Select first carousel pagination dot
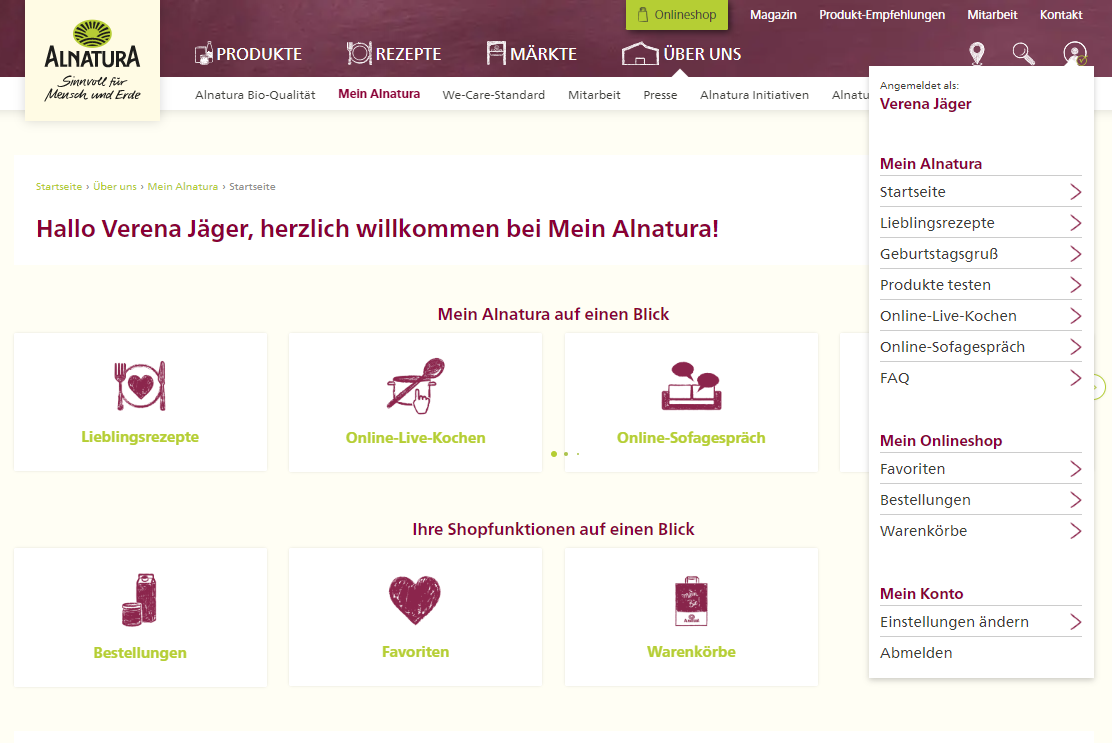 [554, 454]
